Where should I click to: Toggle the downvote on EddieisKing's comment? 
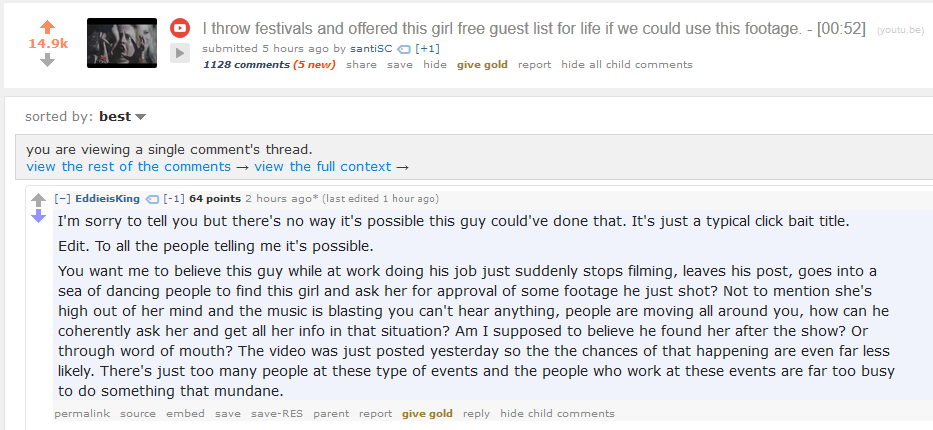click(x=39, y=216)
